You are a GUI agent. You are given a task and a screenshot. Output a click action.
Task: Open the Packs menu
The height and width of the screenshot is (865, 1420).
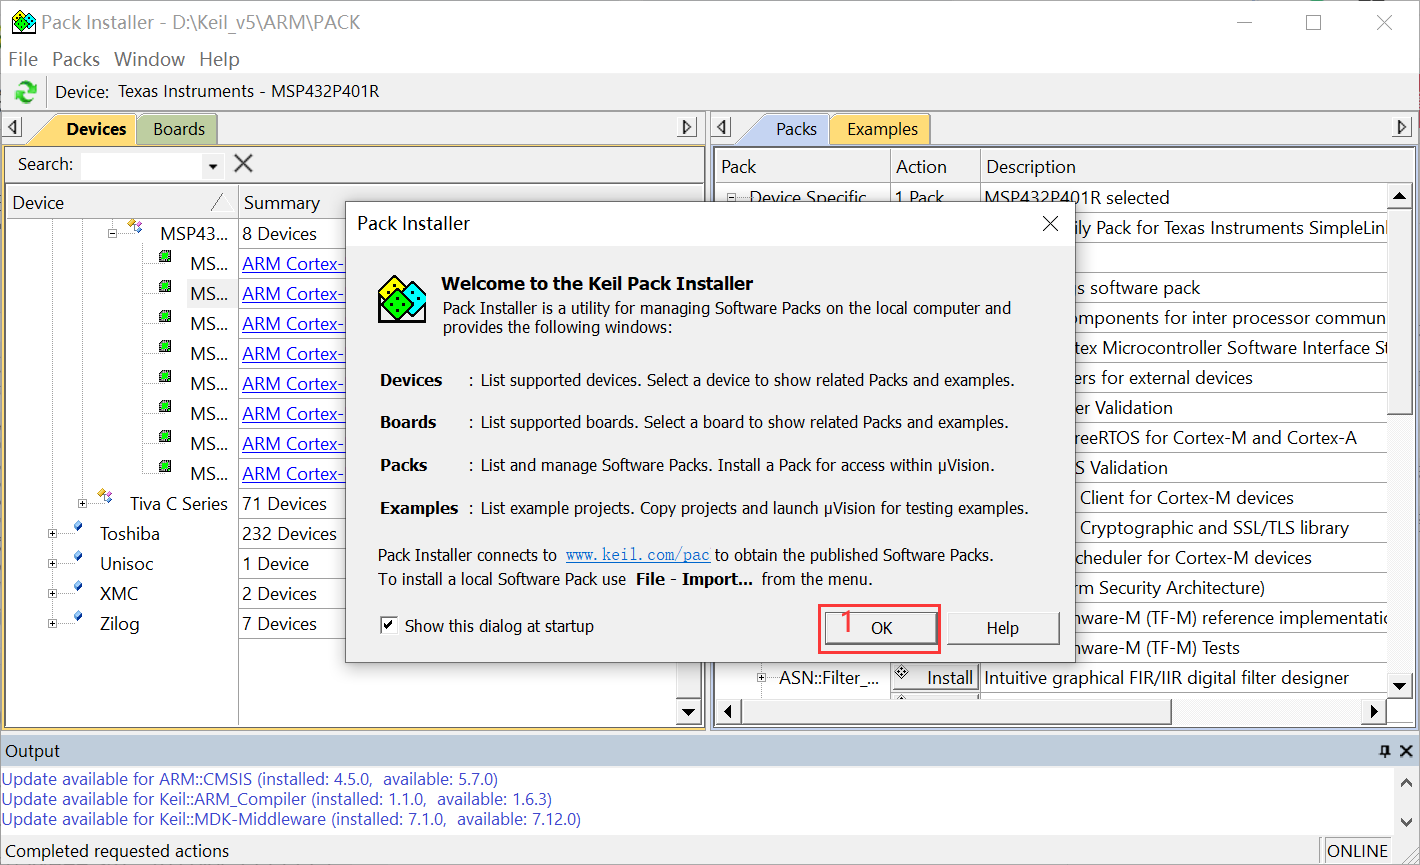tap(76, 59)
